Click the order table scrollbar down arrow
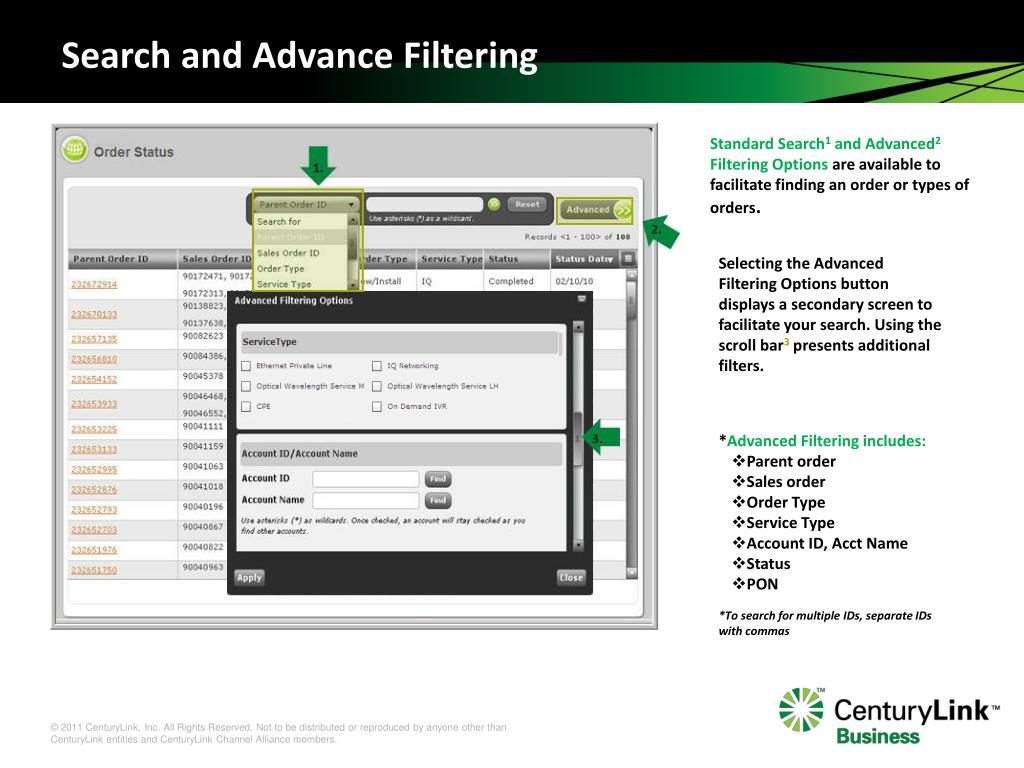Image resolution: width=1024 pixels, height=768 pixels. (632, 572)
